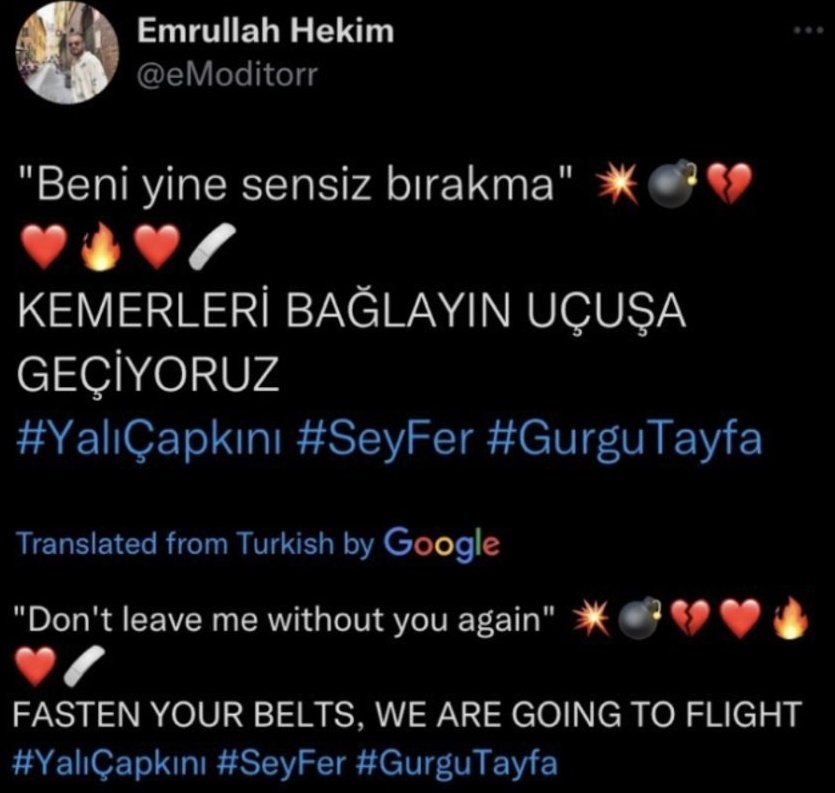Open #YalıÇapkını hashtag in the English translation
Image resolution: width=835 pixels, height=793 pixels.
tap(108, 763)
